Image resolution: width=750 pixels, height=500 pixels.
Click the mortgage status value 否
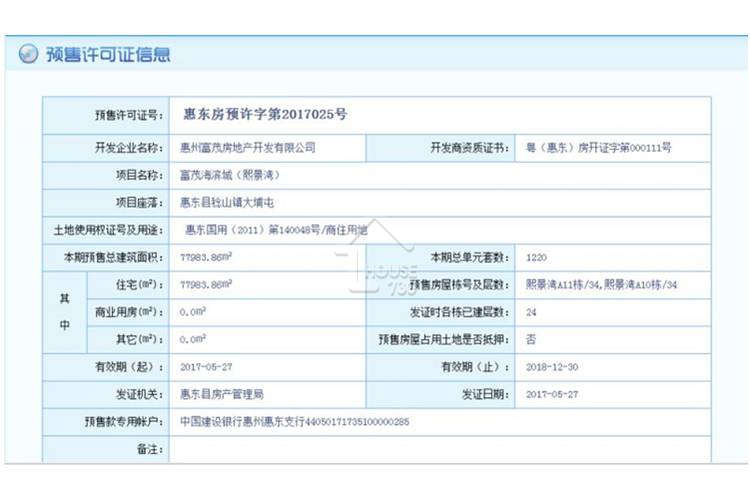(x=531, y=340)
